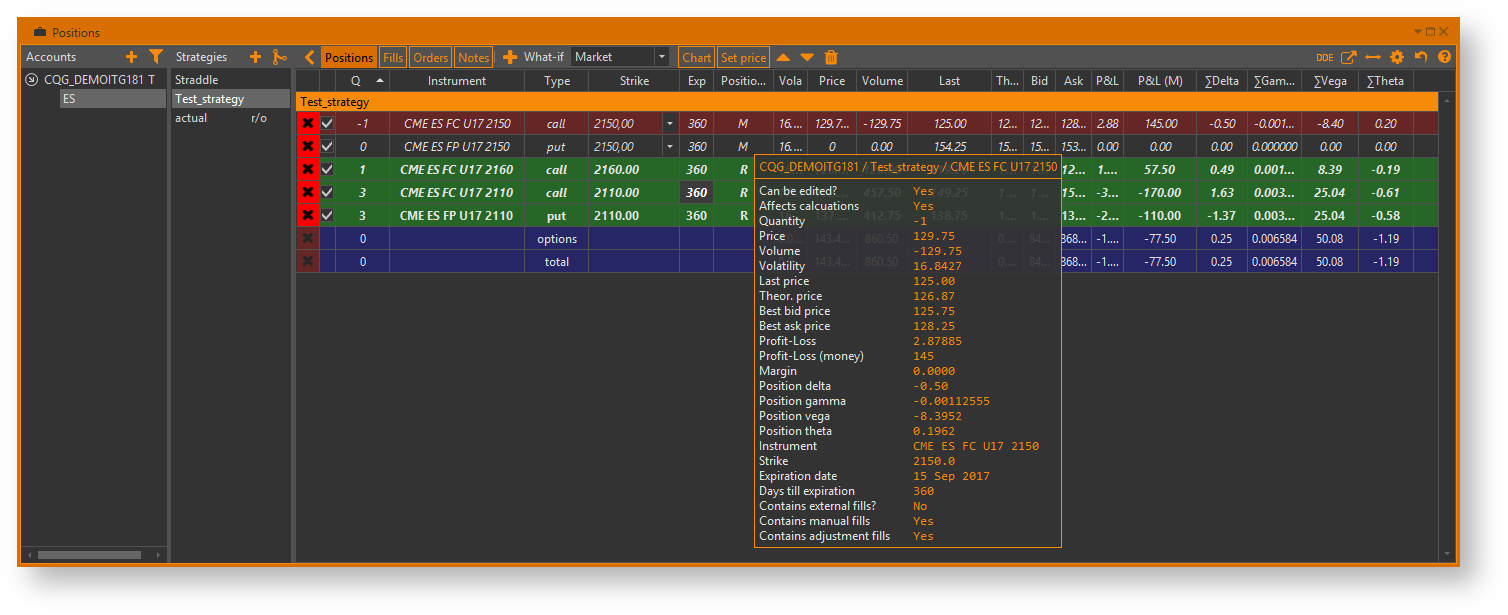1508x615 pixels.
Task: Switch to the Orders tab
Action: pyautogui.click(x=430, y=57)
